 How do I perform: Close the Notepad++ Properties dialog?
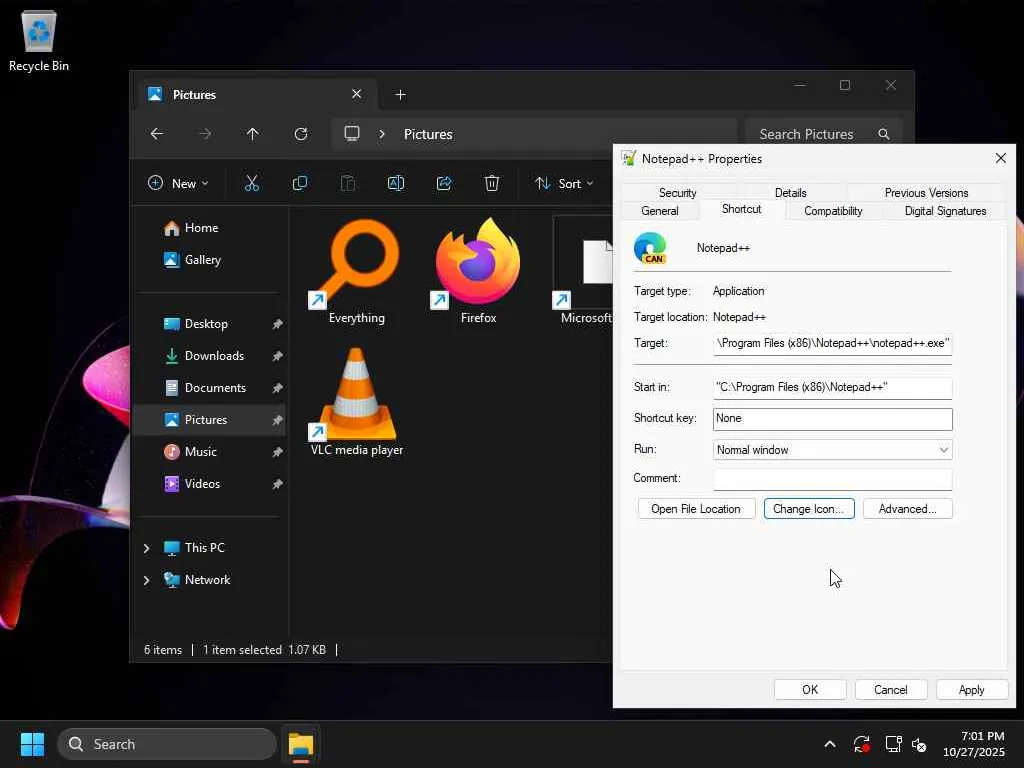click(x=1000, y=159)
